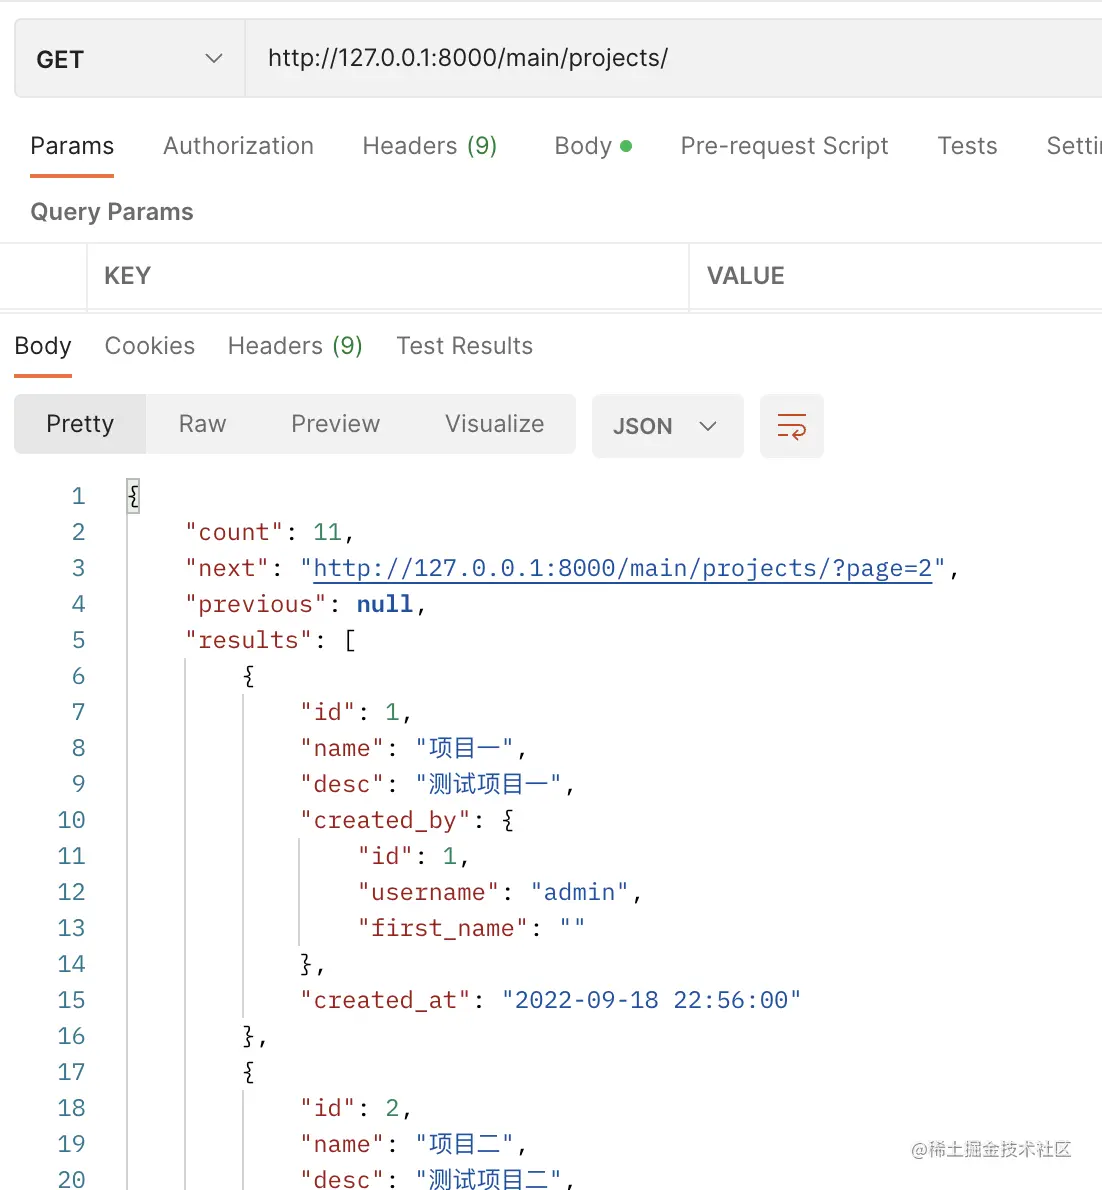Open the Pre-request Script tab
1102x1190 pixels.
pos(784,146)
